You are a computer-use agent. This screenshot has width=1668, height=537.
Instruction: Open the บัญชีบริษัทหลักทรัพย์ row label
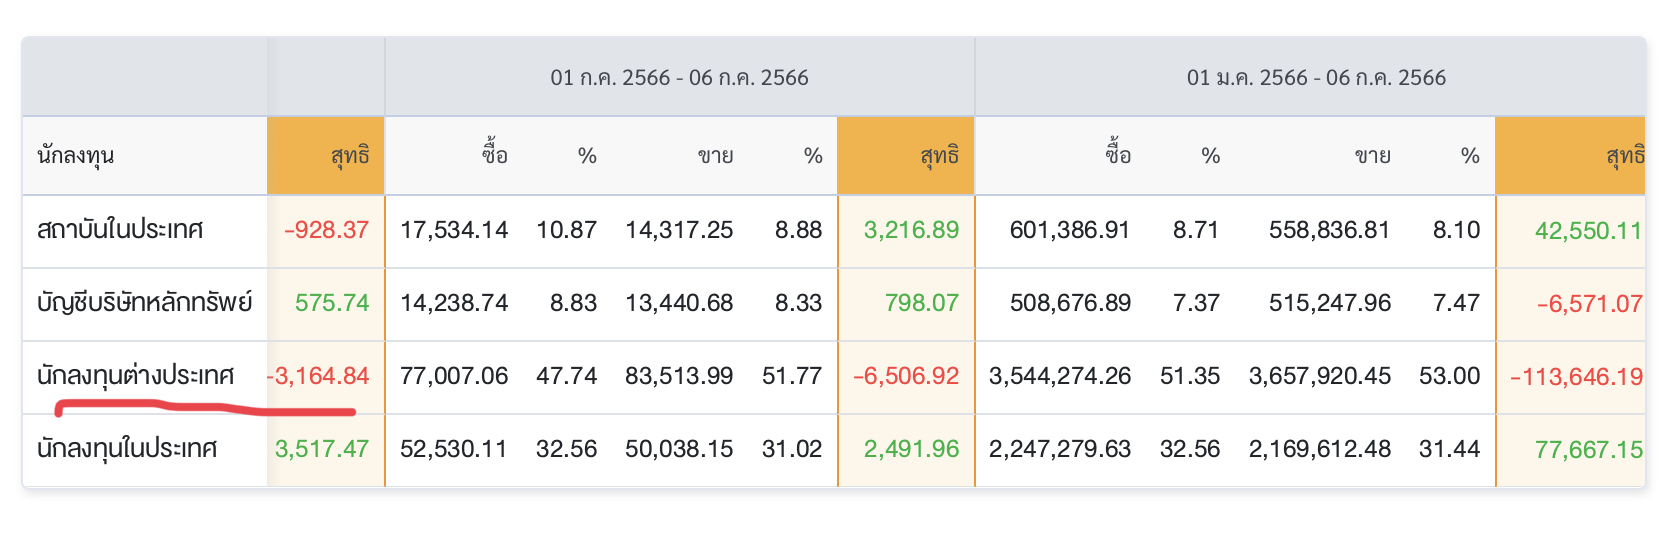(144, 302)
